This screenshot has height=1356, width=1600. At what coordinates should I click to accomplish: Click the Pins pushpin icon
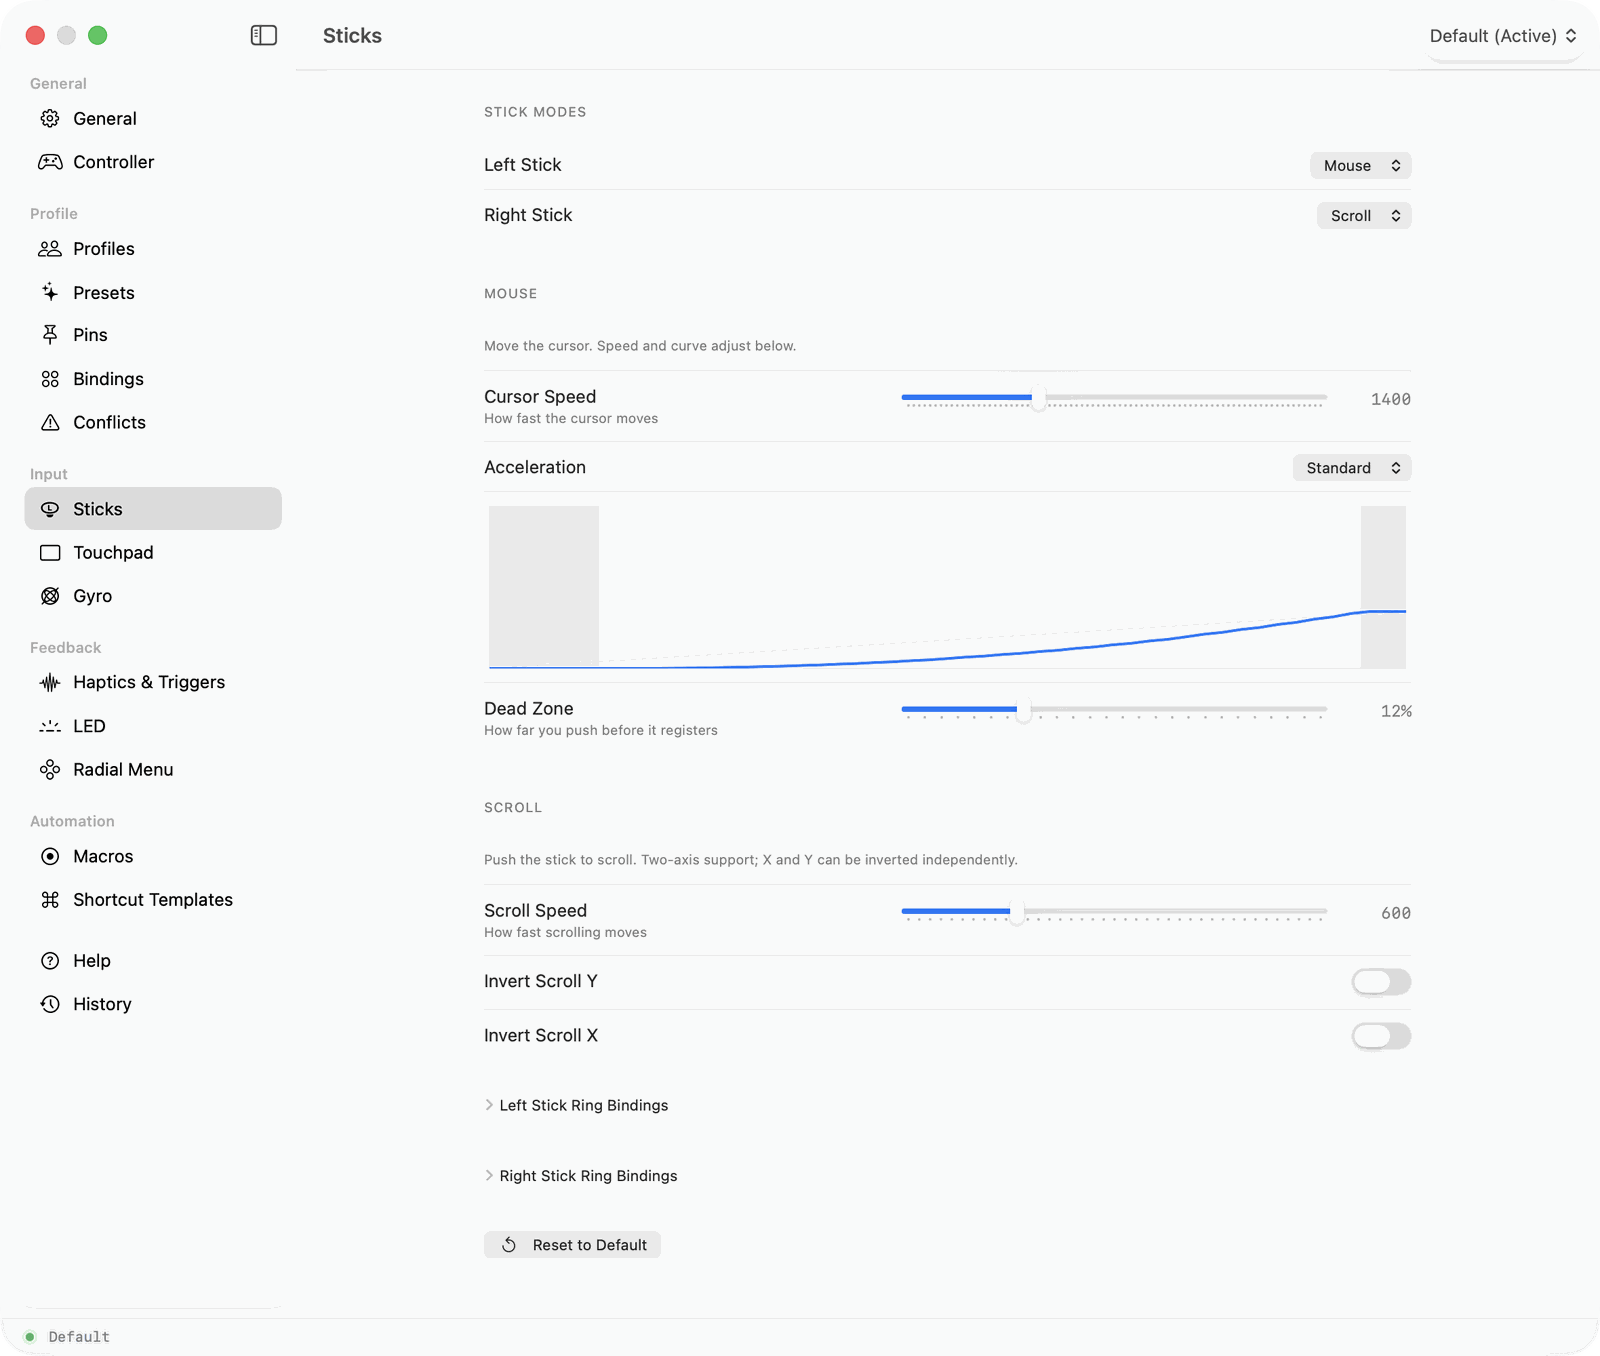coord(50,335)
